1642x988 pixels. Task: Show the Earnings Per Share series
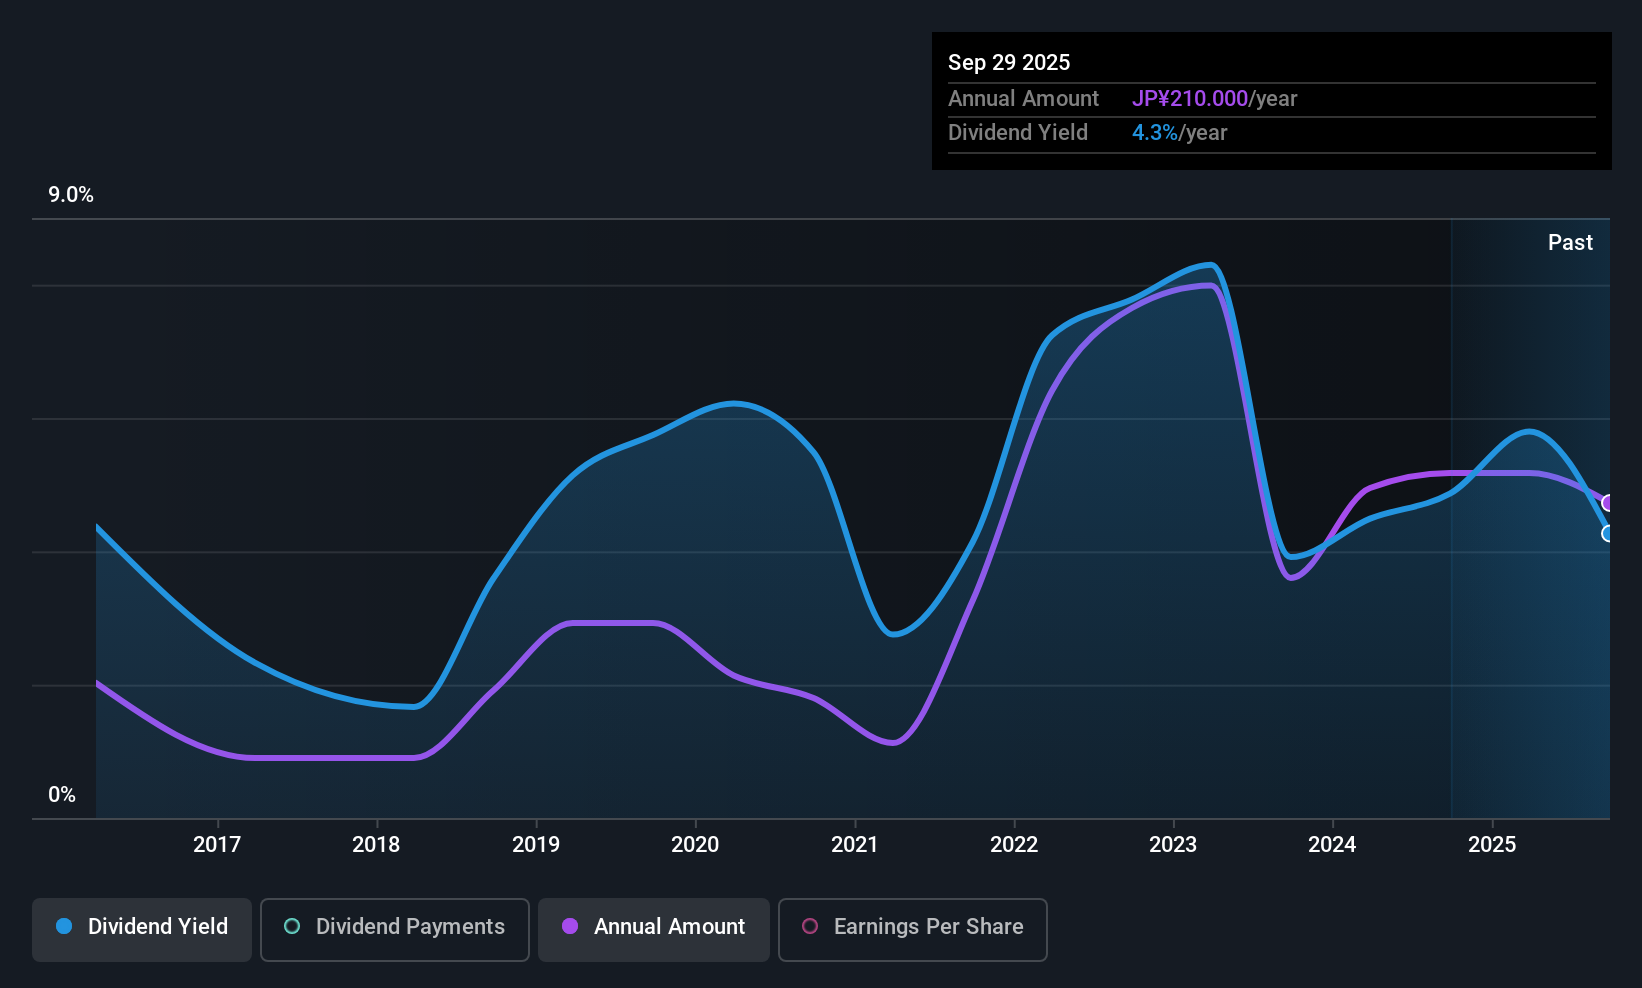912,929
